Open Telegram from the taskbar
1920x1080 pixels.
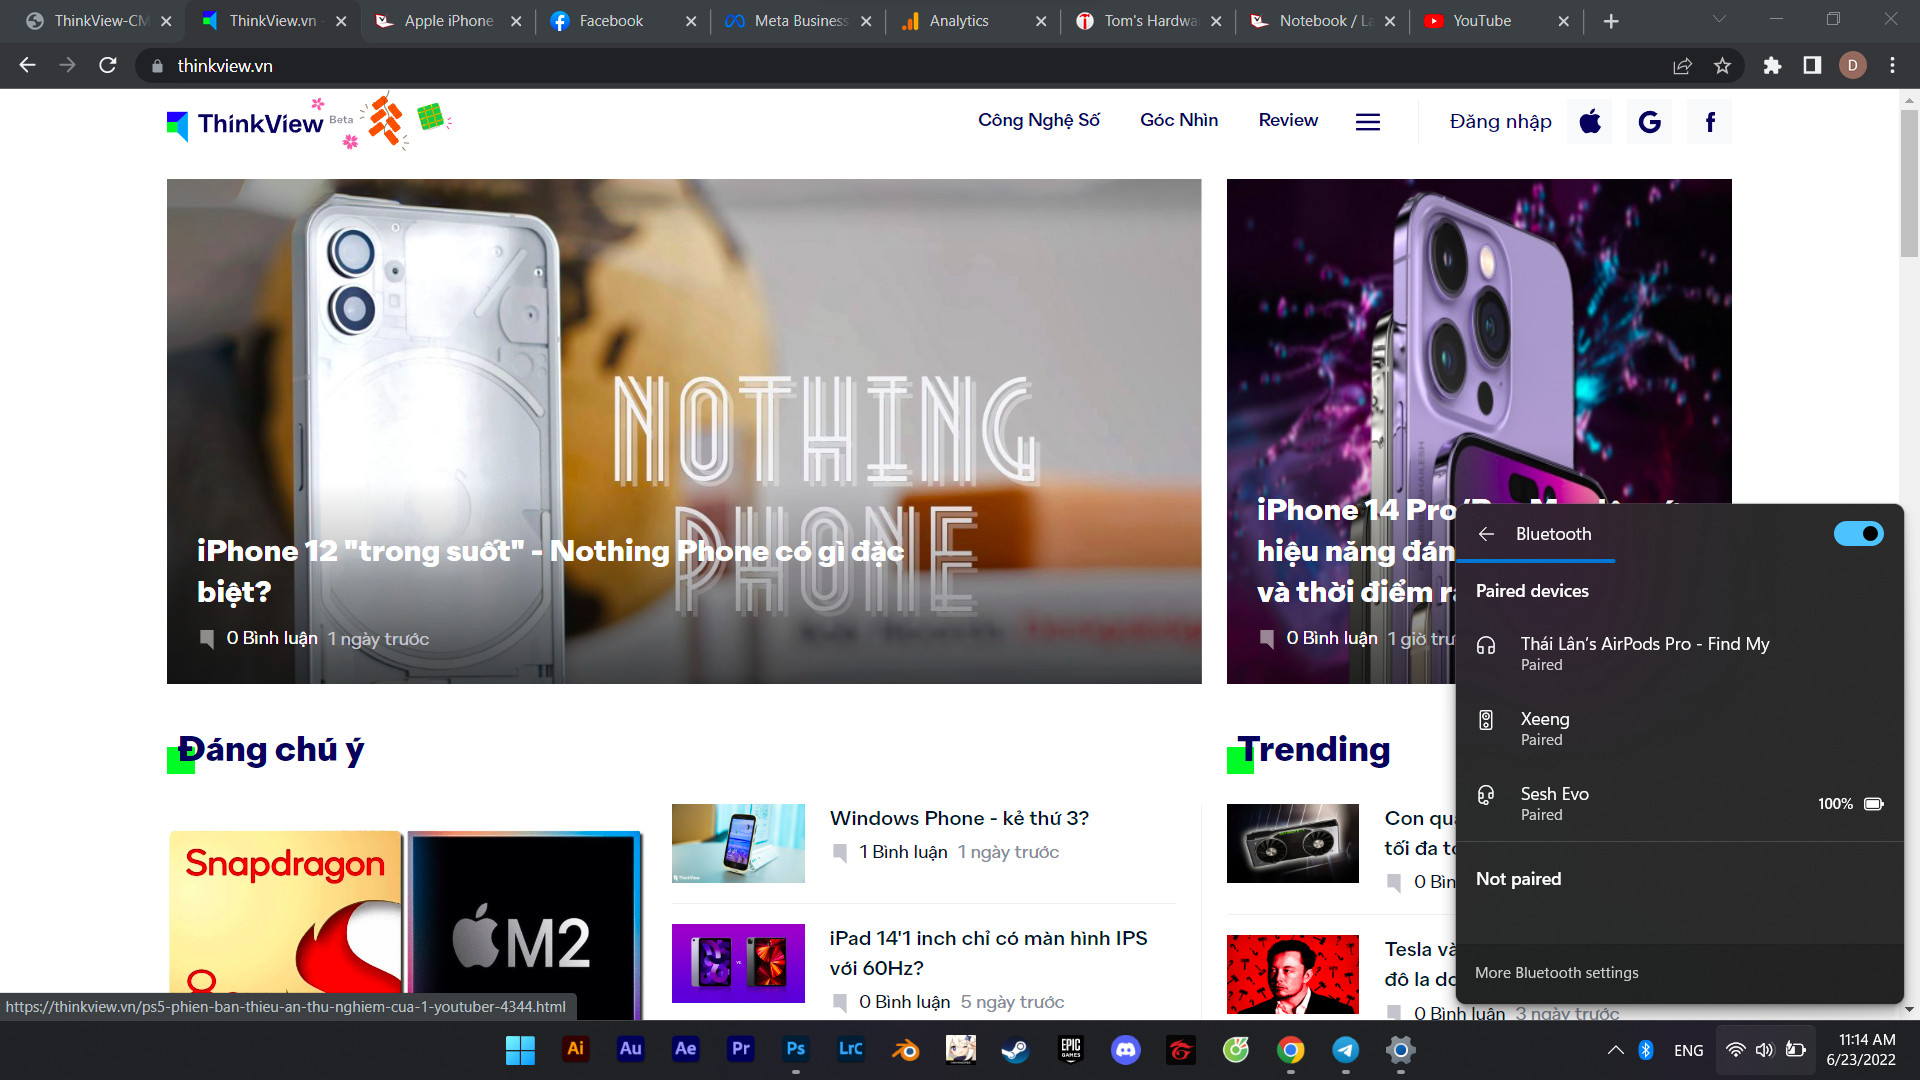point(1346,1050)
